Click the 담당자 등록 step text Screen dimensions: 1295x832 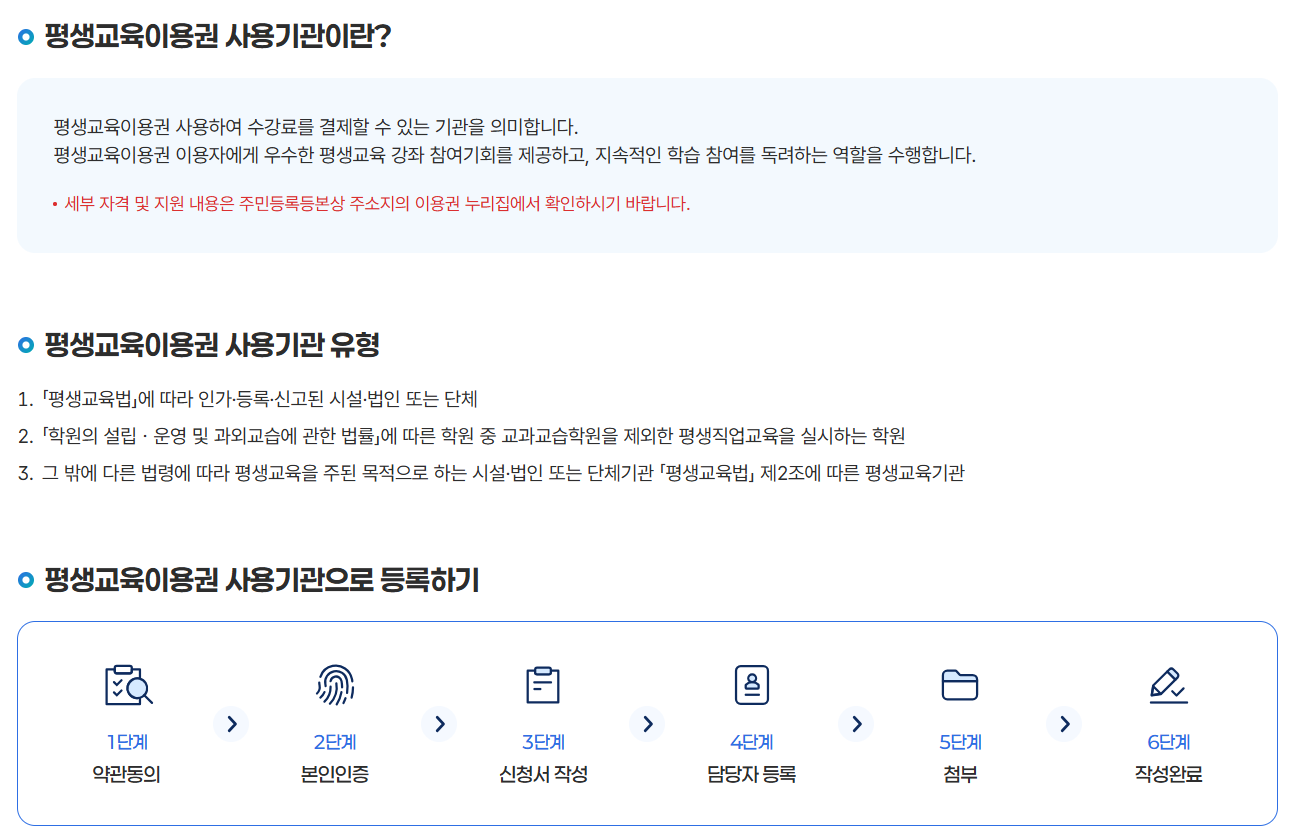[751, 774]
